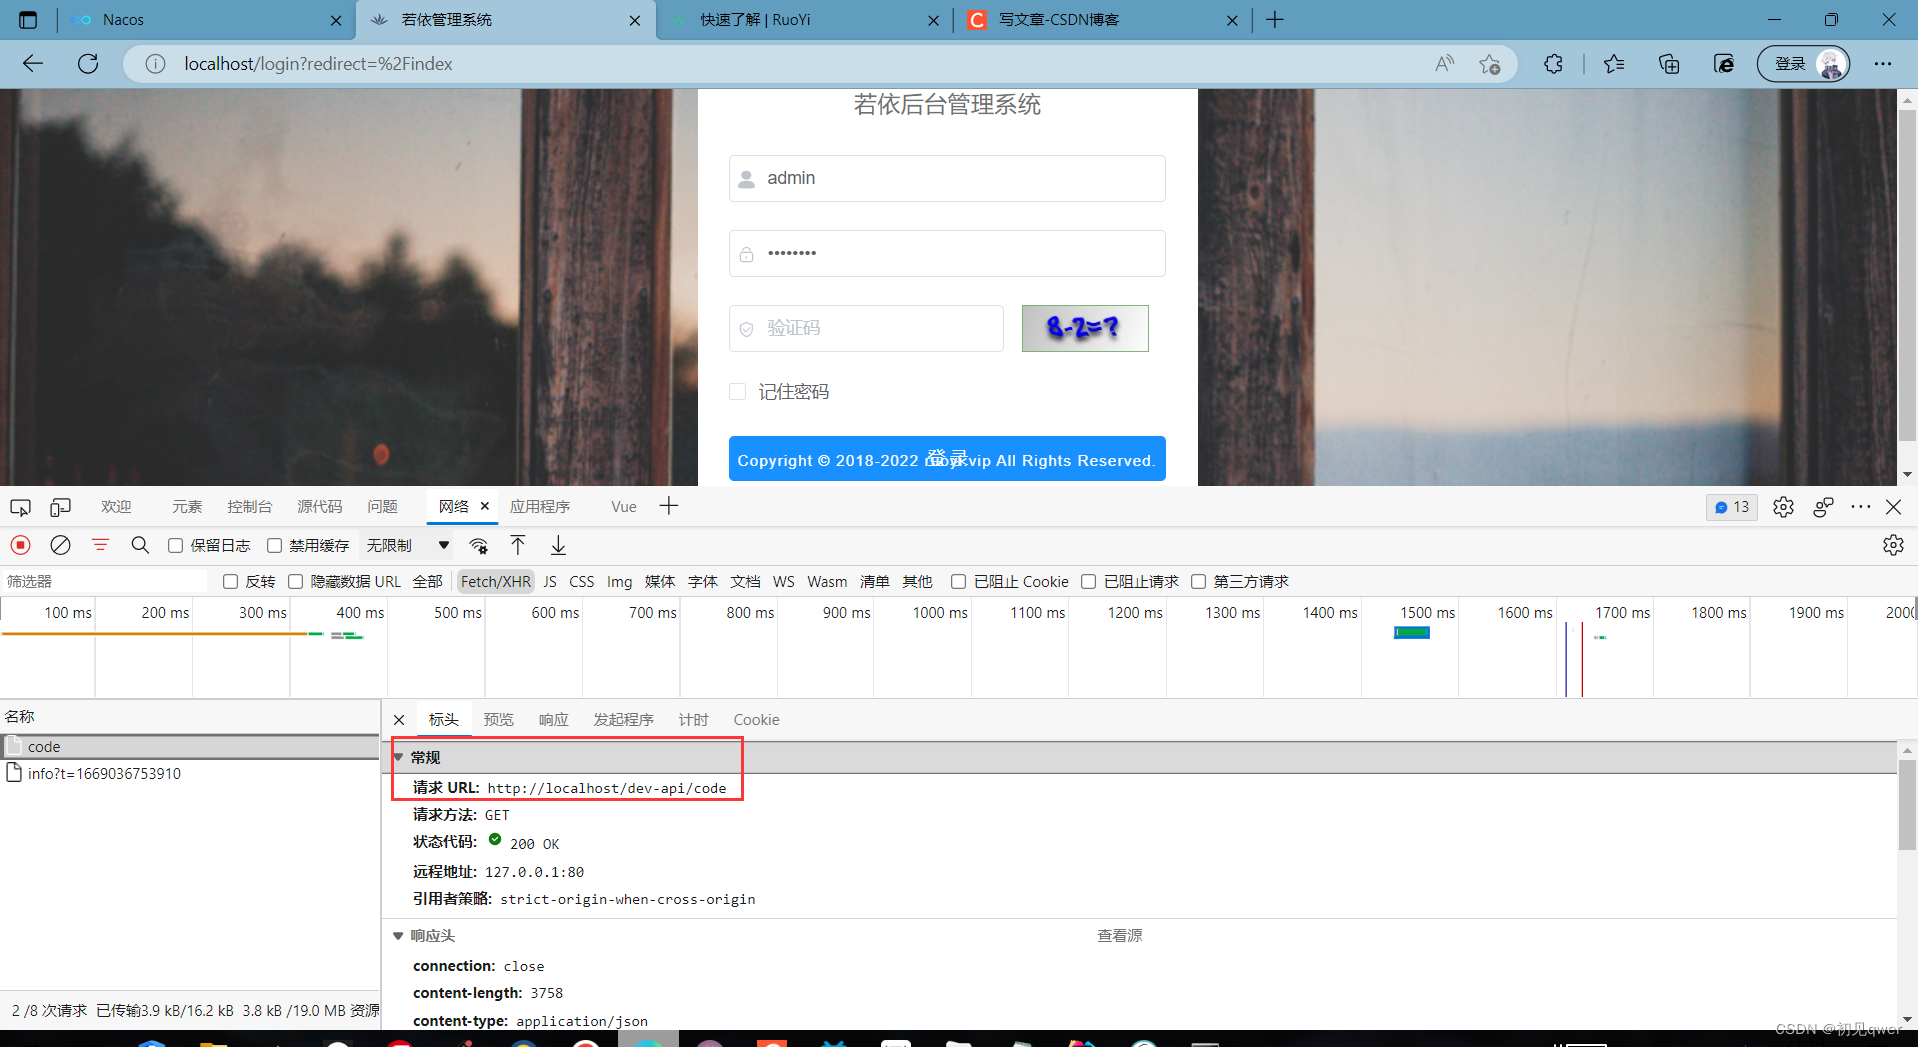This screenshot has height=1047, width=1918.
Task: Open DevTools customize menu (three dots)
Action: pos(1860,507)
